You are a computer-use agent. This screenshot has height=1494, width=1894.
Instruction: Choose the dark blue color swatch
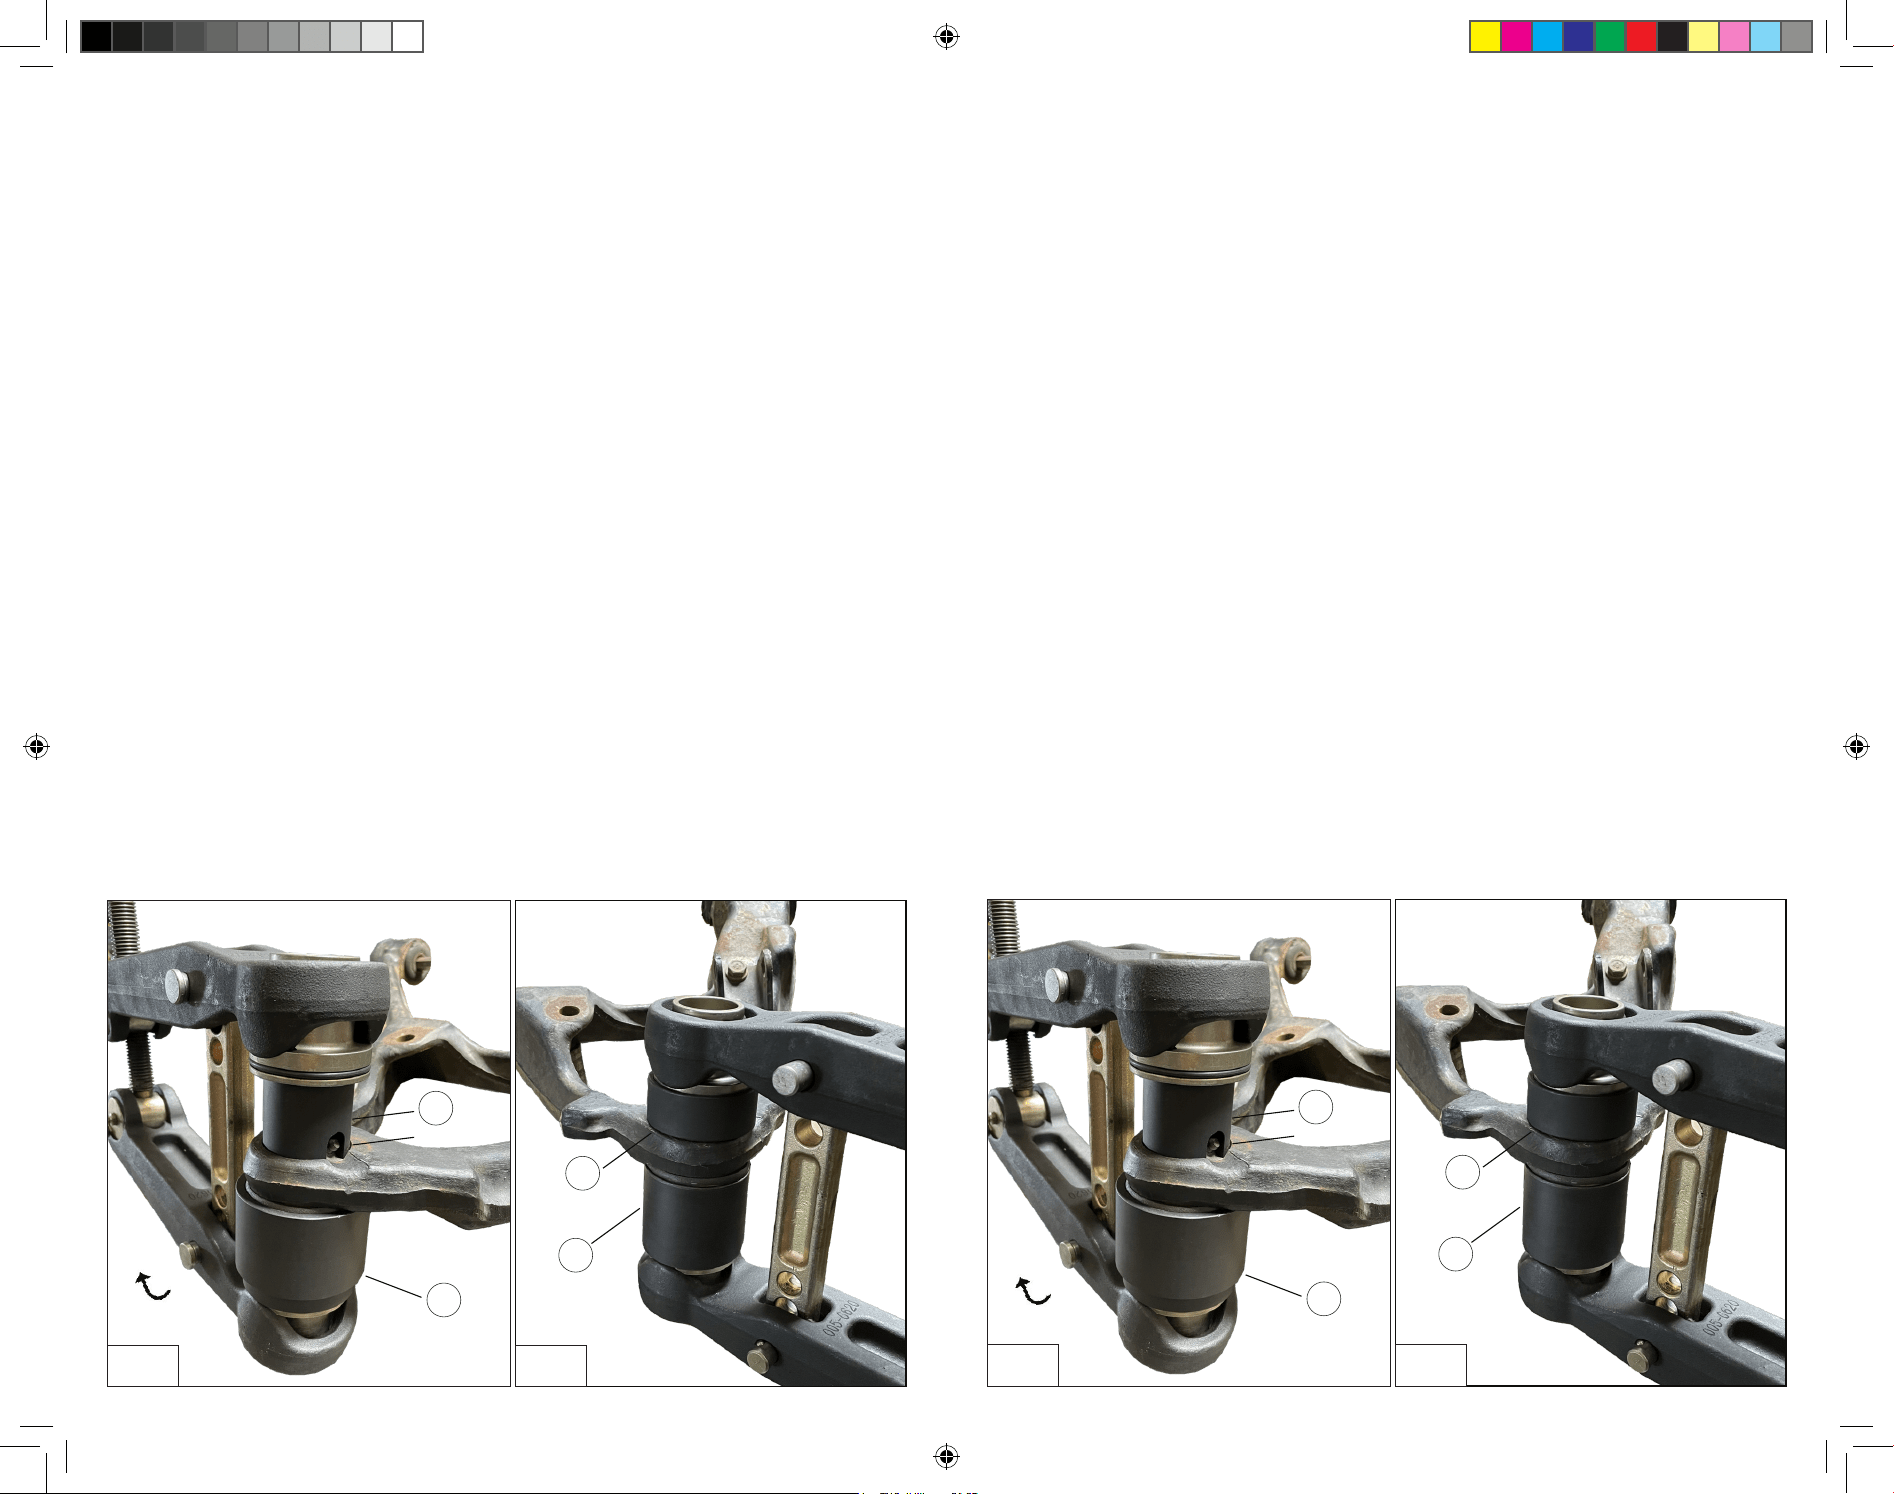[1578, 37]
